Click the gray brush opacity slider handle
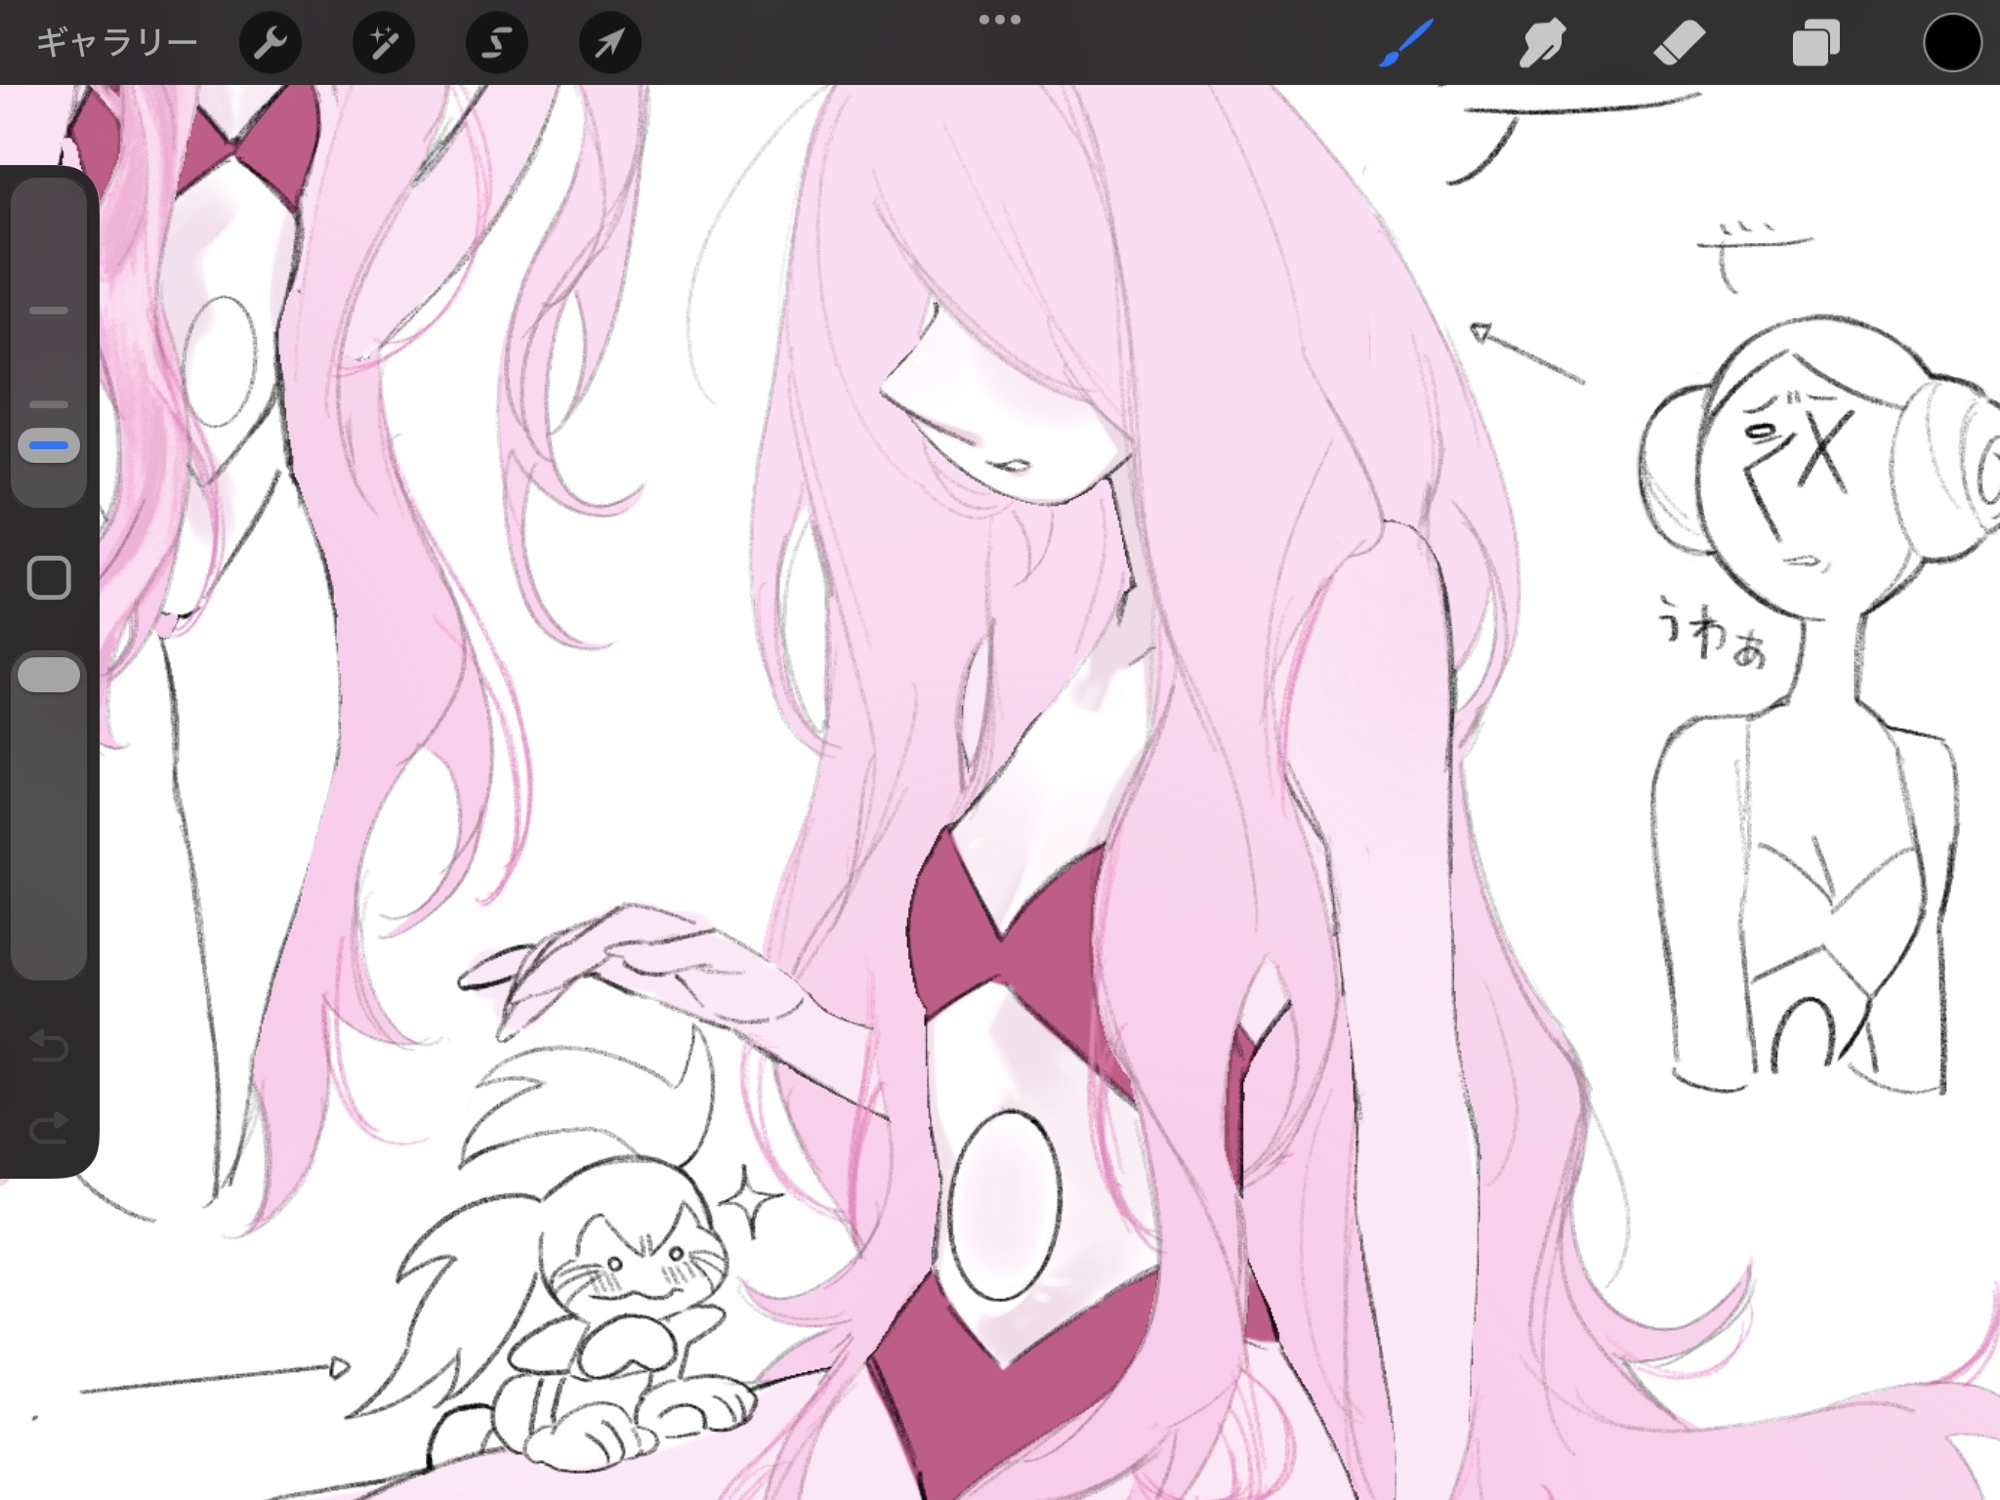 (49, 675)
